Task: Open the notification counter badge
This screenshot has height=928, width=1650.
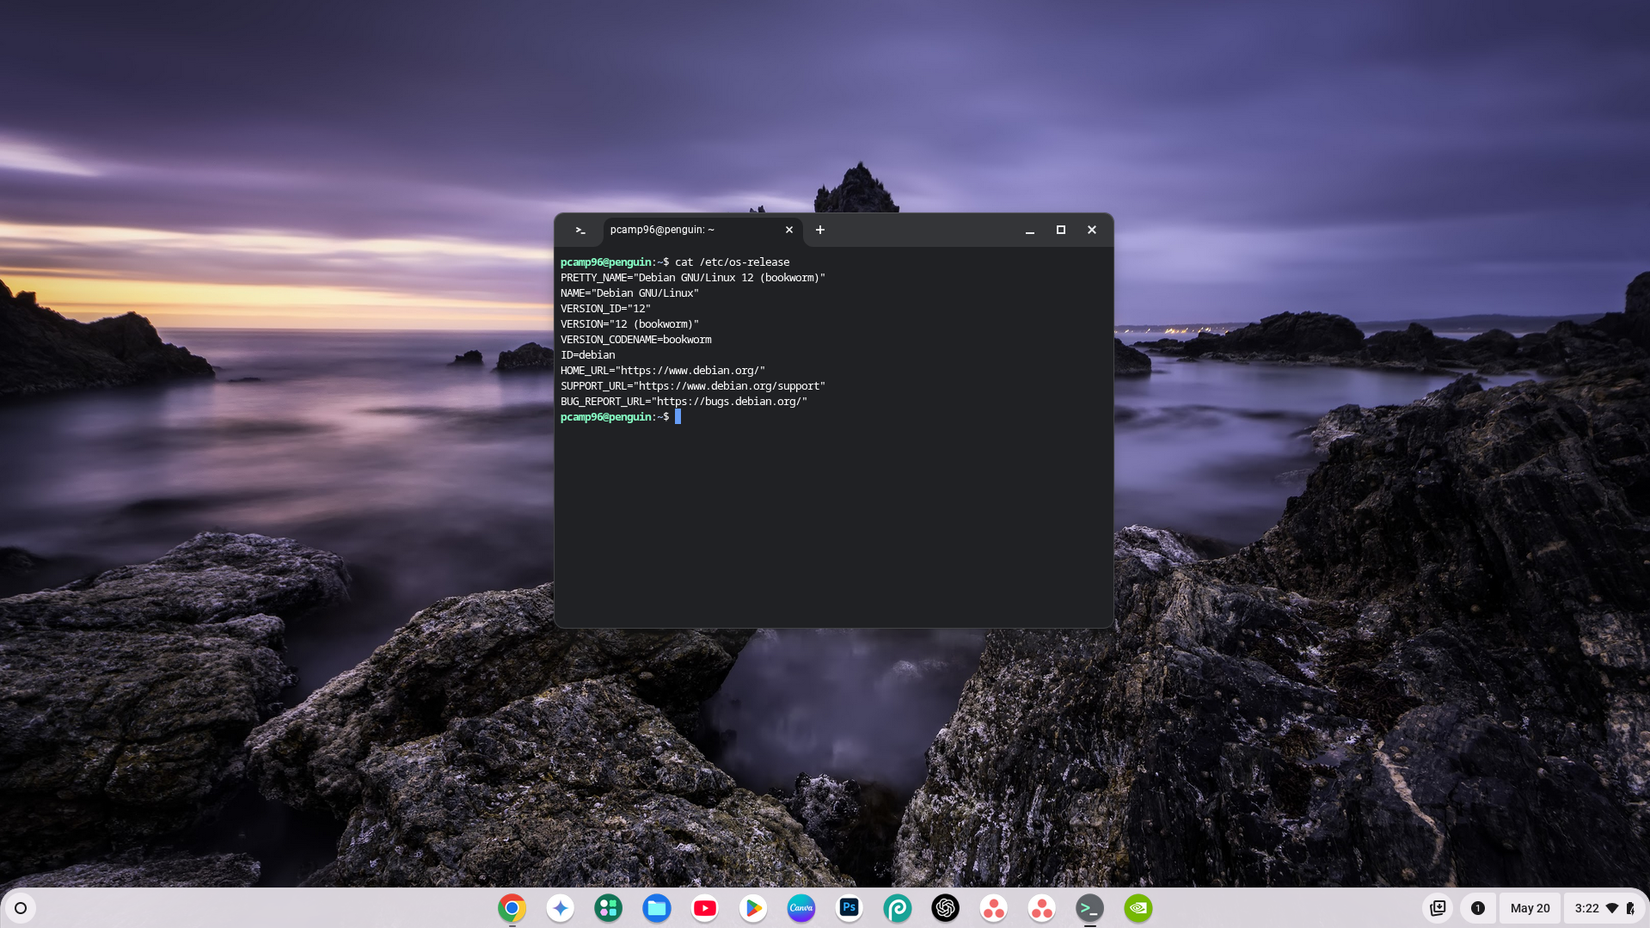Action: pyautogui.click(x=1477, y=908)
